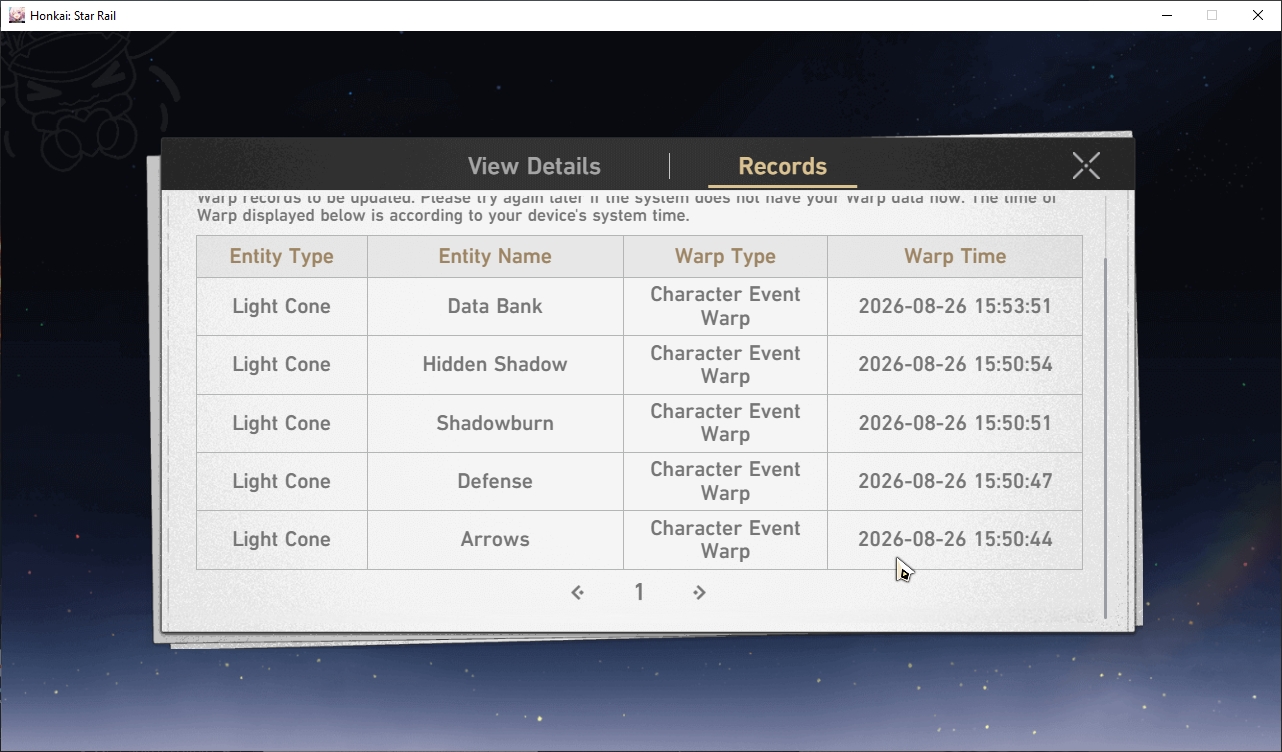
Task: Select the Defense entry name
Action: [495, 481]
